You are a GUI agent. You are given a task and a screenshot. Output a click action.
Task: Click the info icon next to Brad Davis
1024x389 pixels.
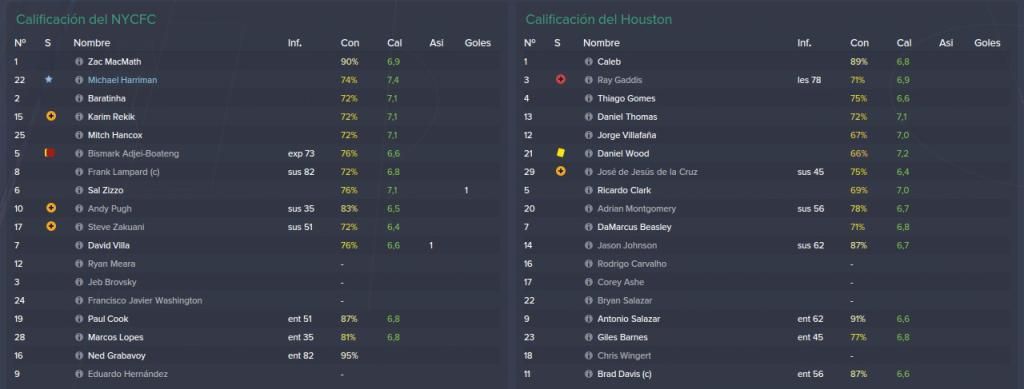pyautogui.click(x=588, y=374)
